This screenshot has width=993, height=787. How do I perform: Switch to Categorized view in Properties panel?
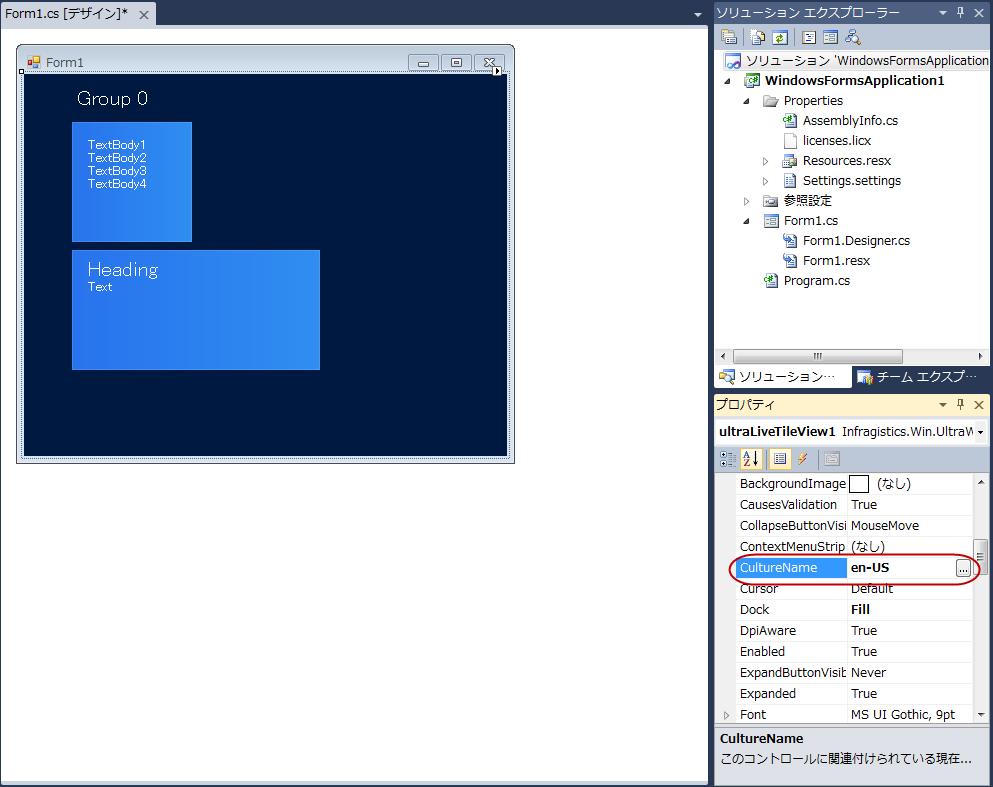(x=728, y=460)
